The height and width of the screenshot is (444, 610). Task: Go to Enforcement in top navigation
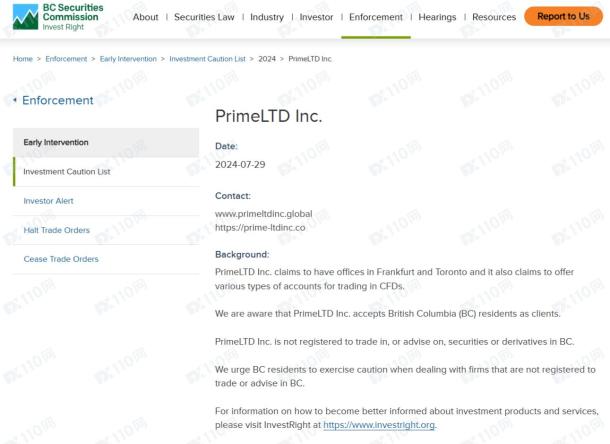coord(376,17)
